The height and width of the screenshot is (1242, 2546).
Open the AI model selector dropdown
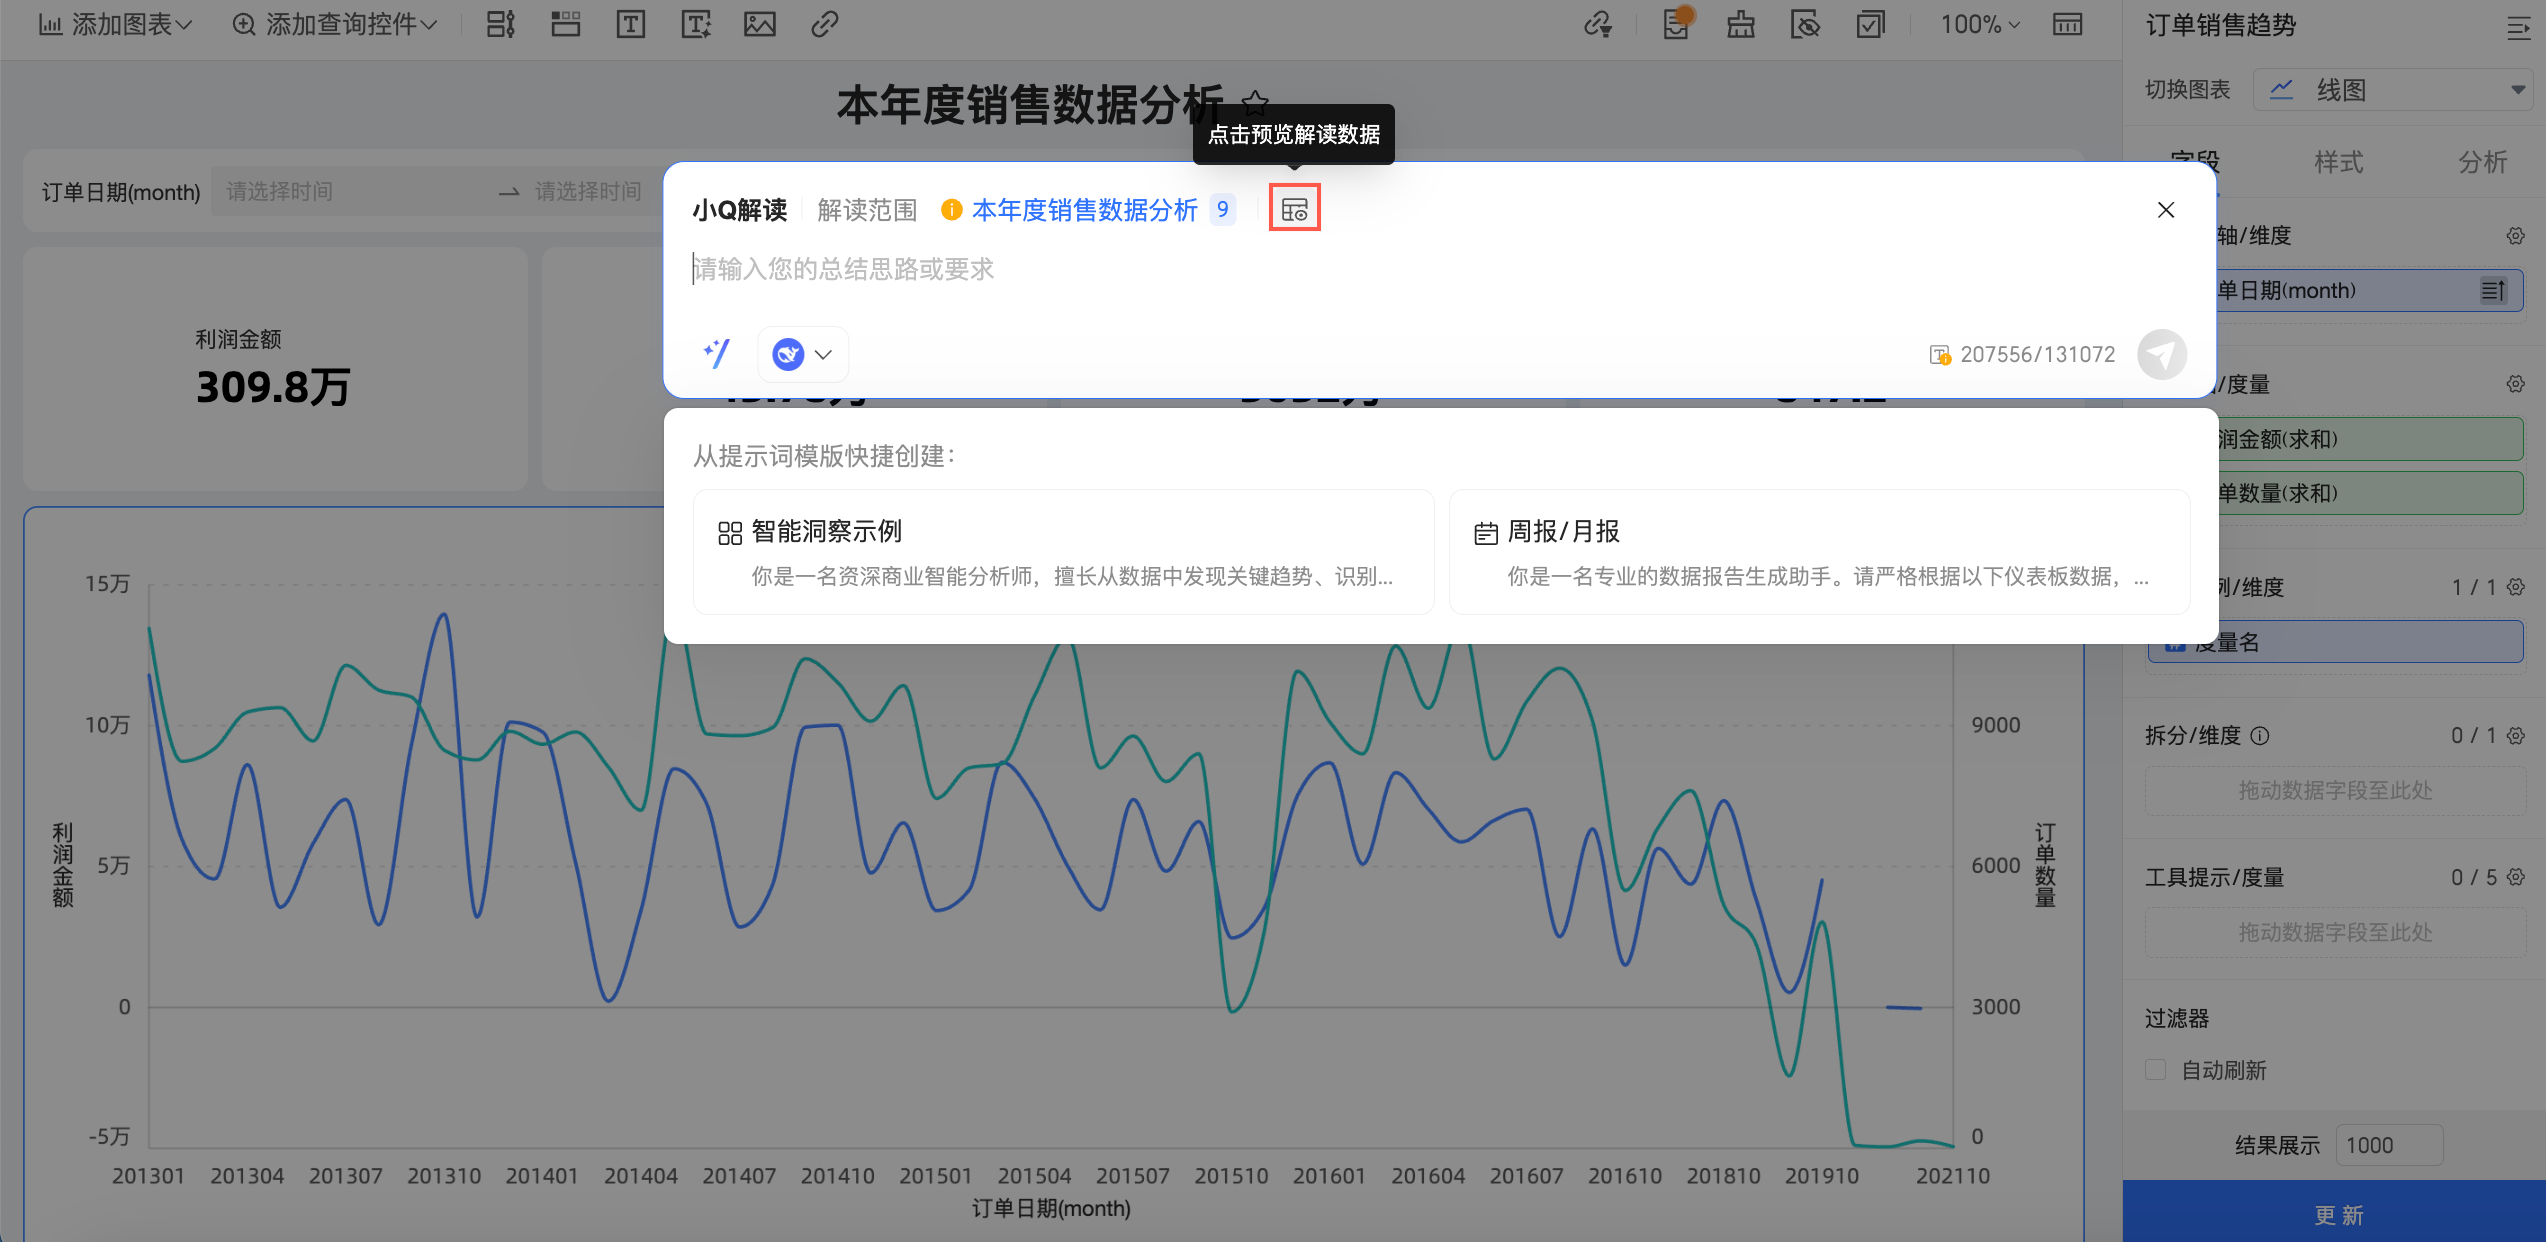(x=803, y=354)
